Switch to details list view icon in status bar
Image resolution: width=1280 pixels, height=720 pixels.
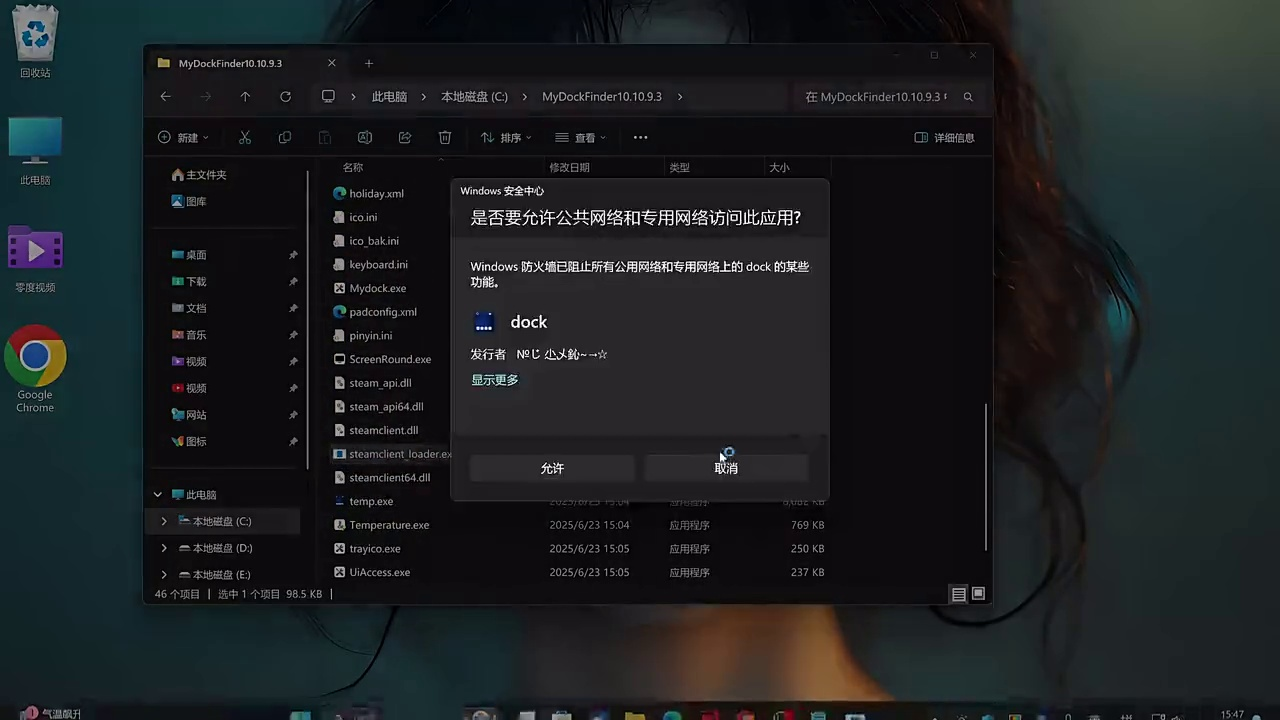pos(959,594)
